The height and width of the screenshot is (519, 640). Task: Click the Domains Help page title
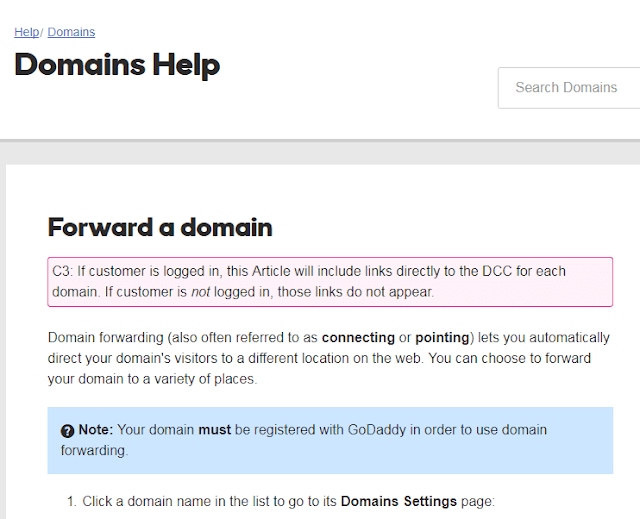pyautogui.click(x=117, y=65)
